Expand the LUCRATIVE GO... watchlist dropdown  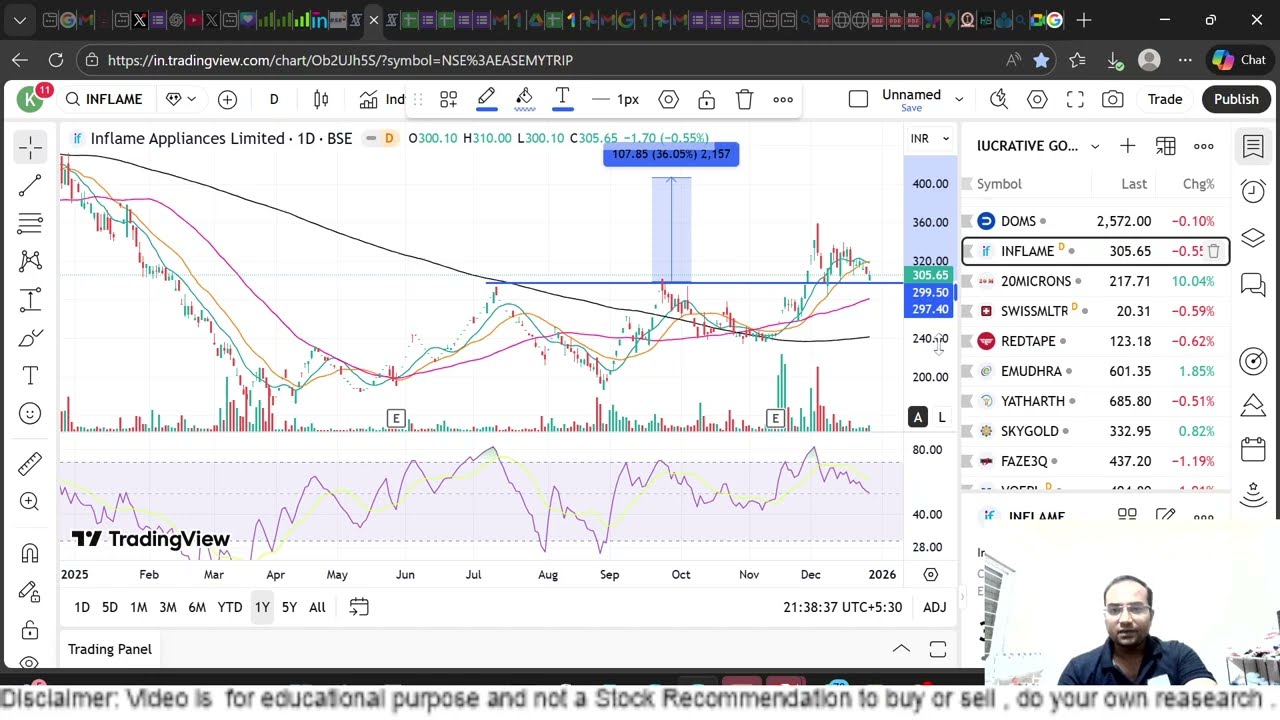coord(1095,146)
